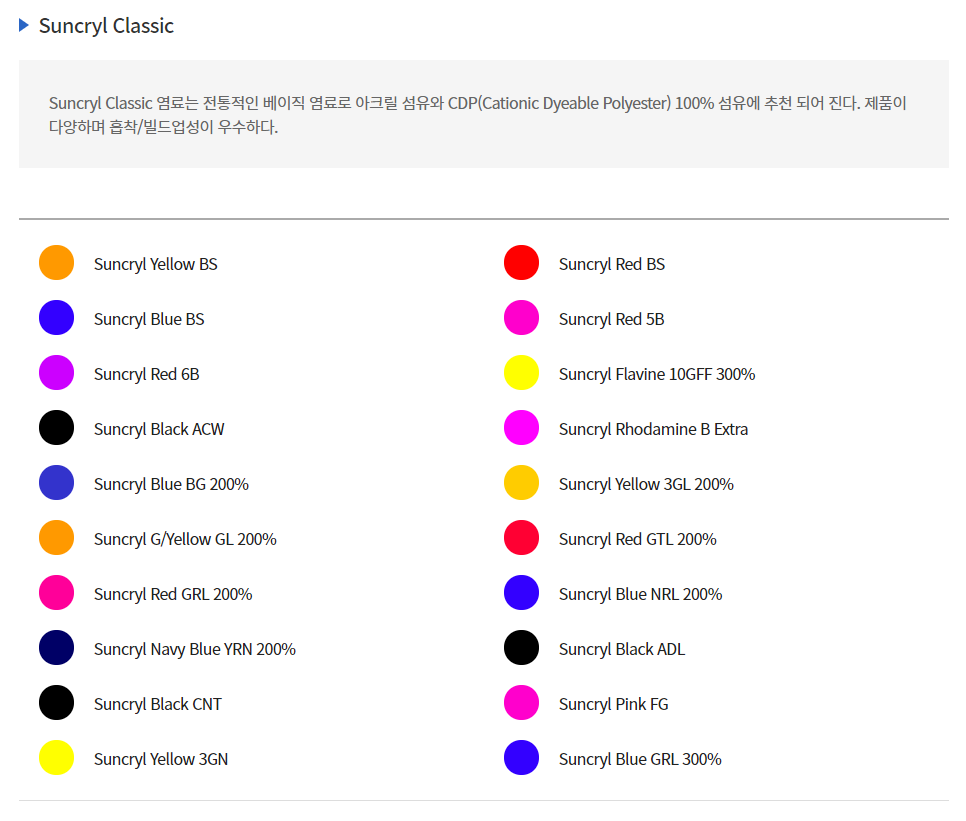
Task: Click the yellow Flavine 10GFF 300% swatch
Action: click(521, 373)
